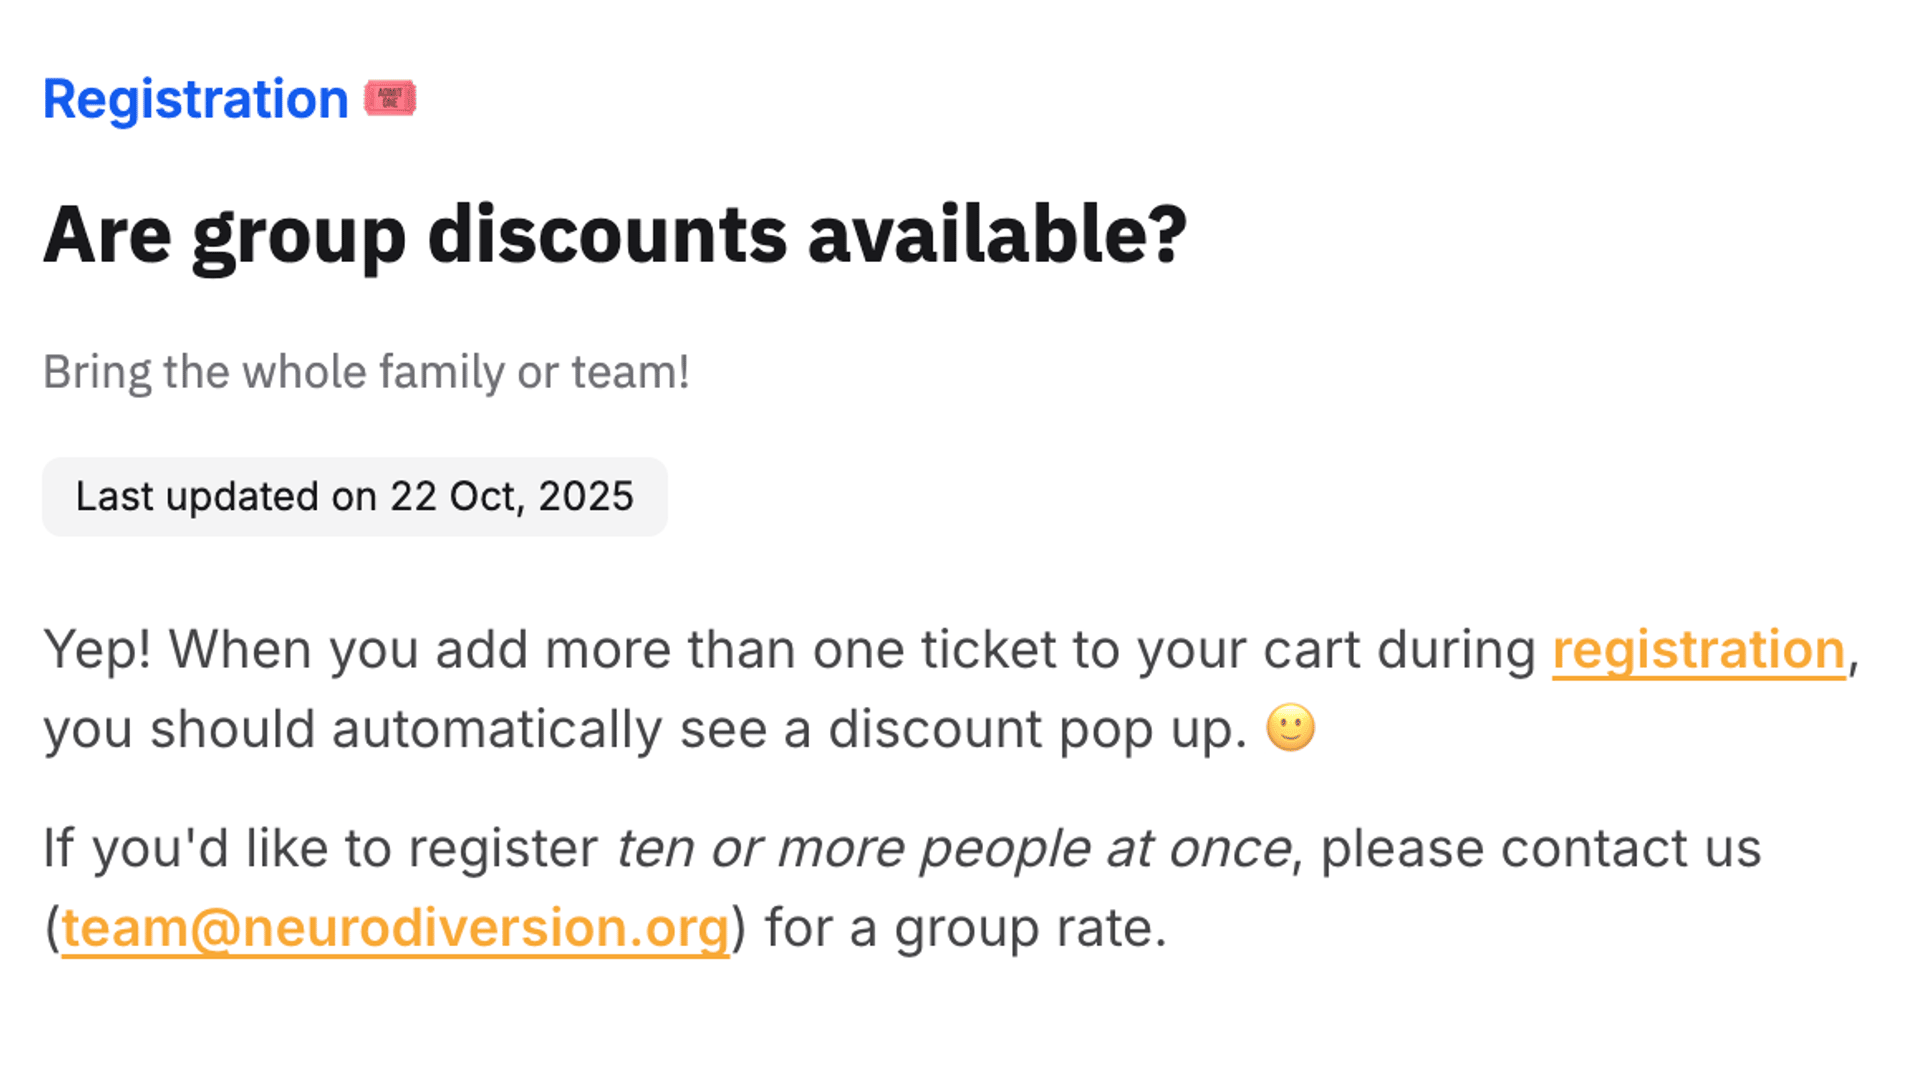This screenshot has height=1080, width=1920.
Task: Click the word "Yep!" in the answer
Action: pos(97,650)
